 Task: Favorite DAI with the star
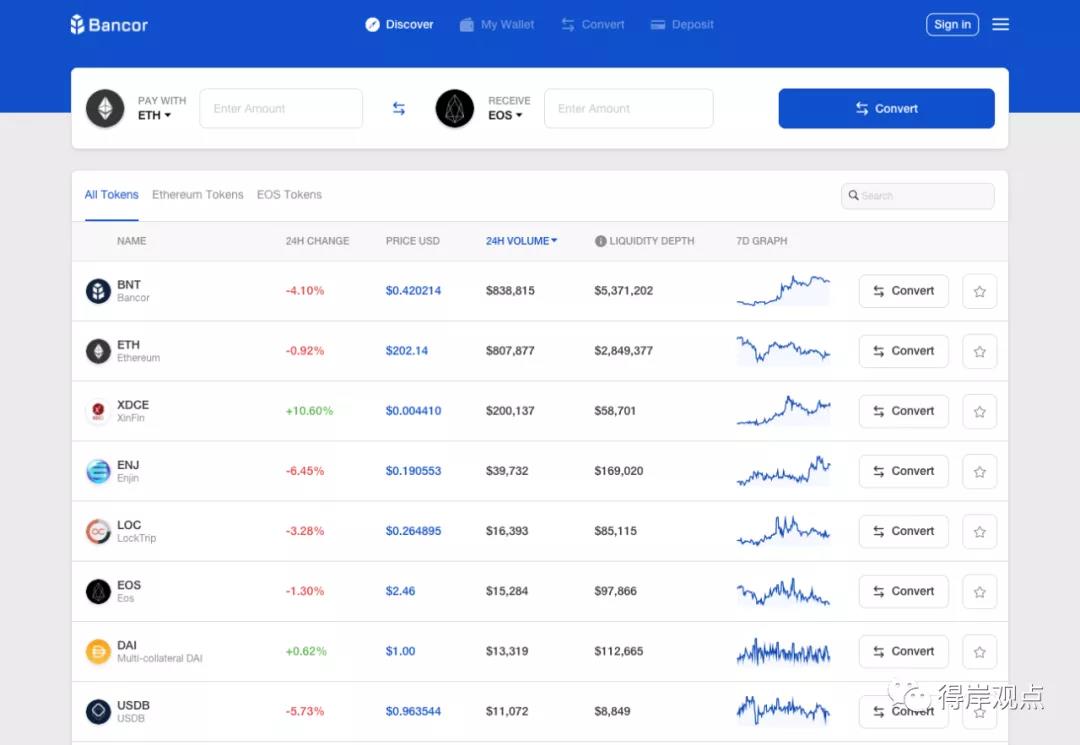[x=979, y=652]
